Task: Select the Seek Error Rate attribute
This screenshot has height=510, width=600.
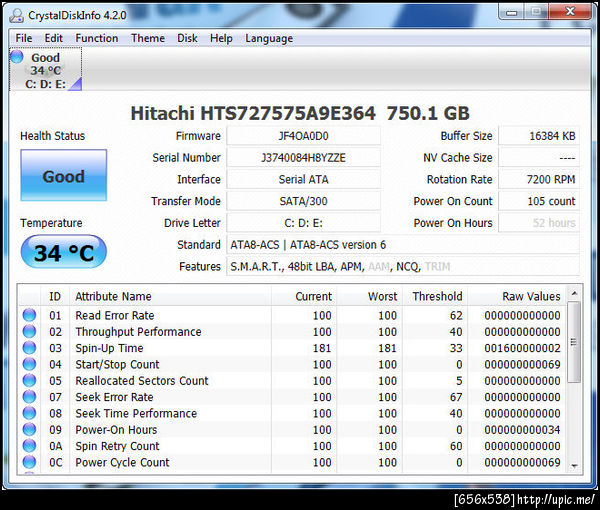Action: (x=114, y=397)
